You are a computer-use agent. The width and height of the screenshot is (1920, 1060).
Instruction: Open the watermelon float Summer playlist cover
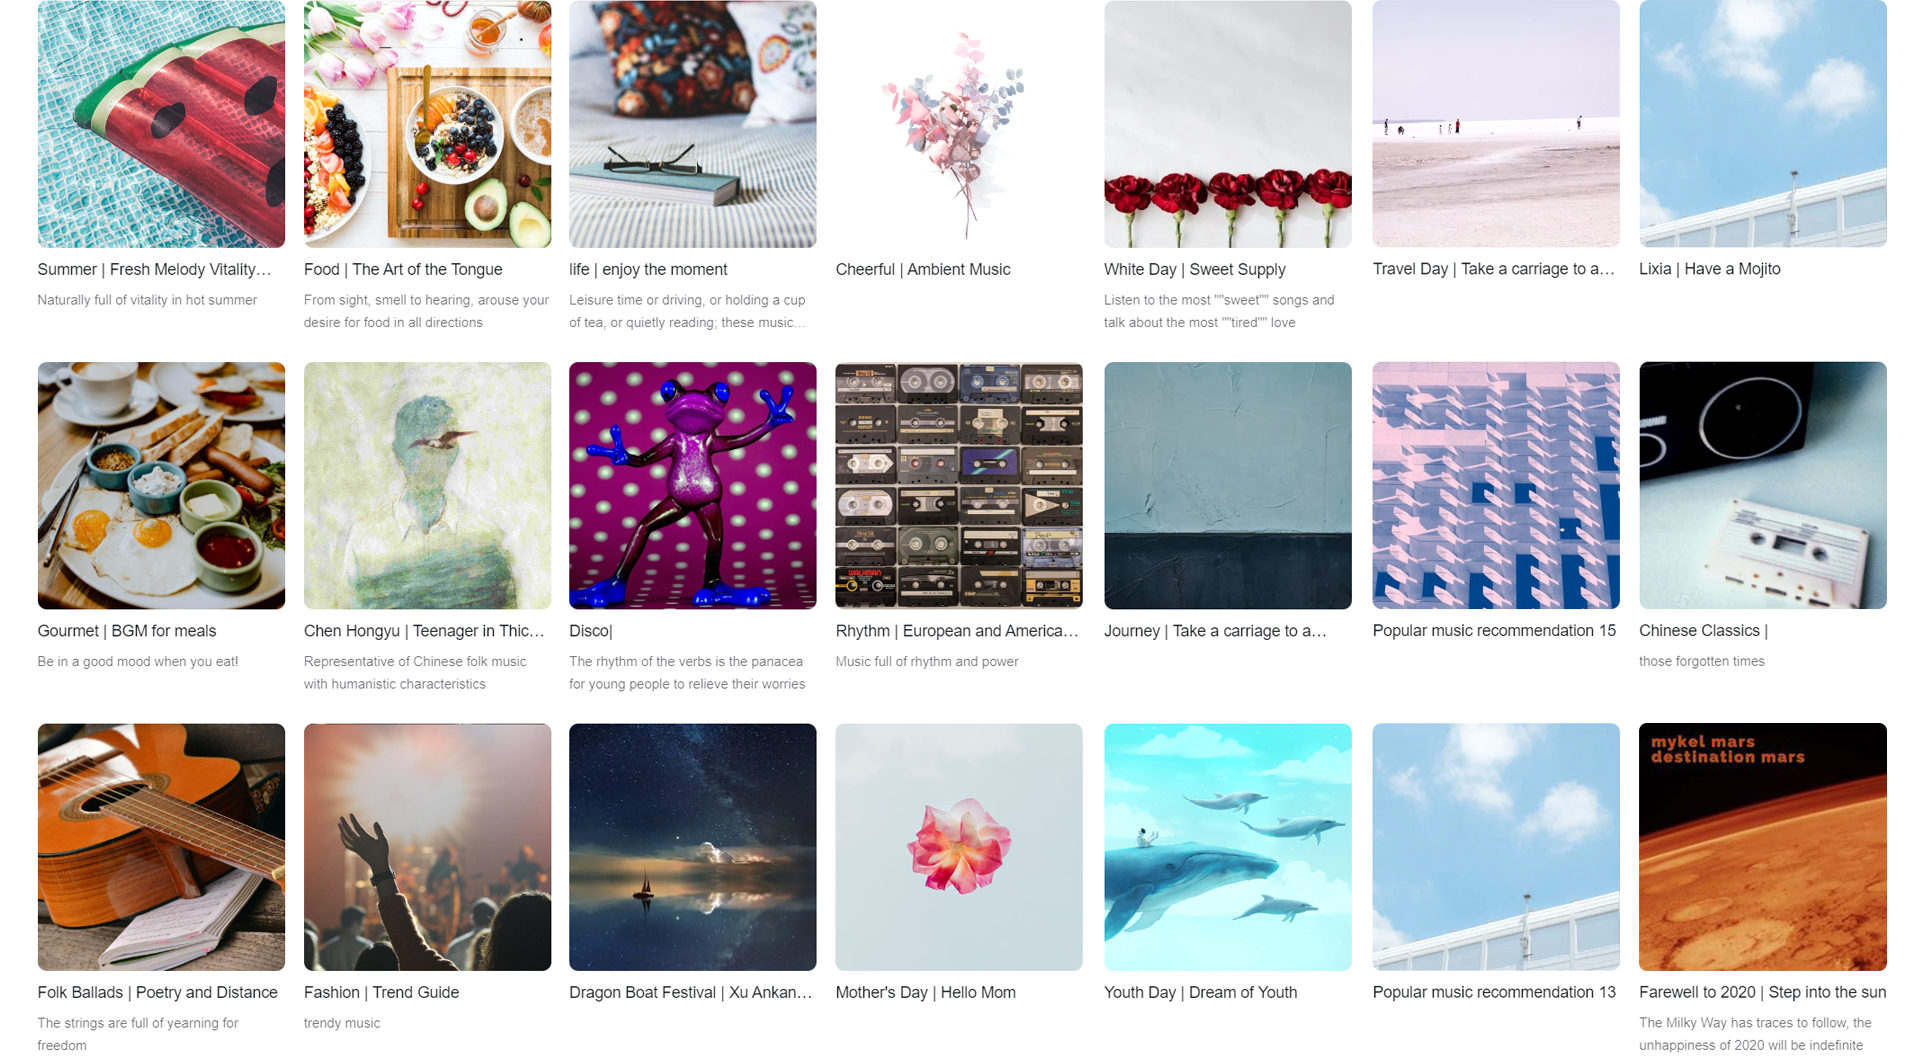161,124
